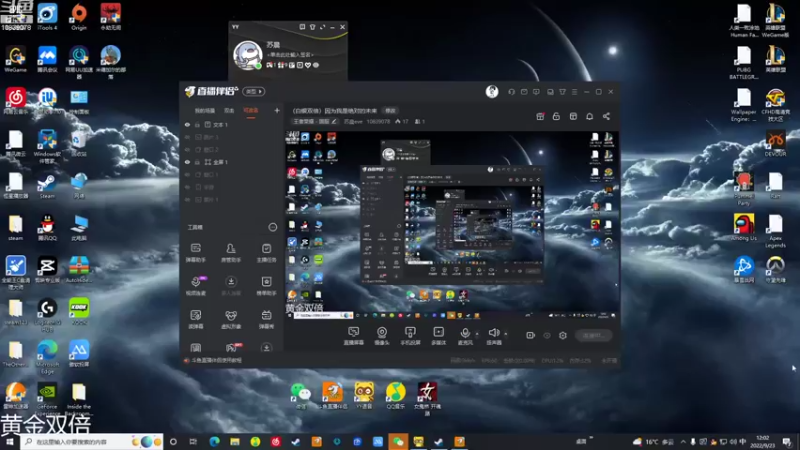
Task: Open Among Us desktop shortcut
Action: coord(744,228)
